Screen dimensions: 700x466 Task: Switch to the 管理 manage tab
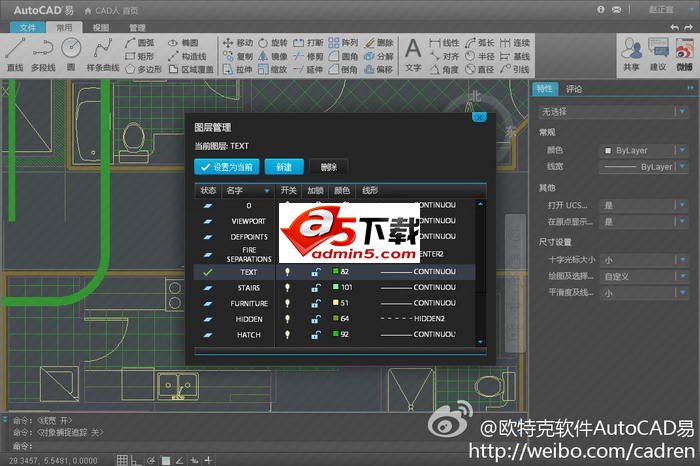coord(137,28)
